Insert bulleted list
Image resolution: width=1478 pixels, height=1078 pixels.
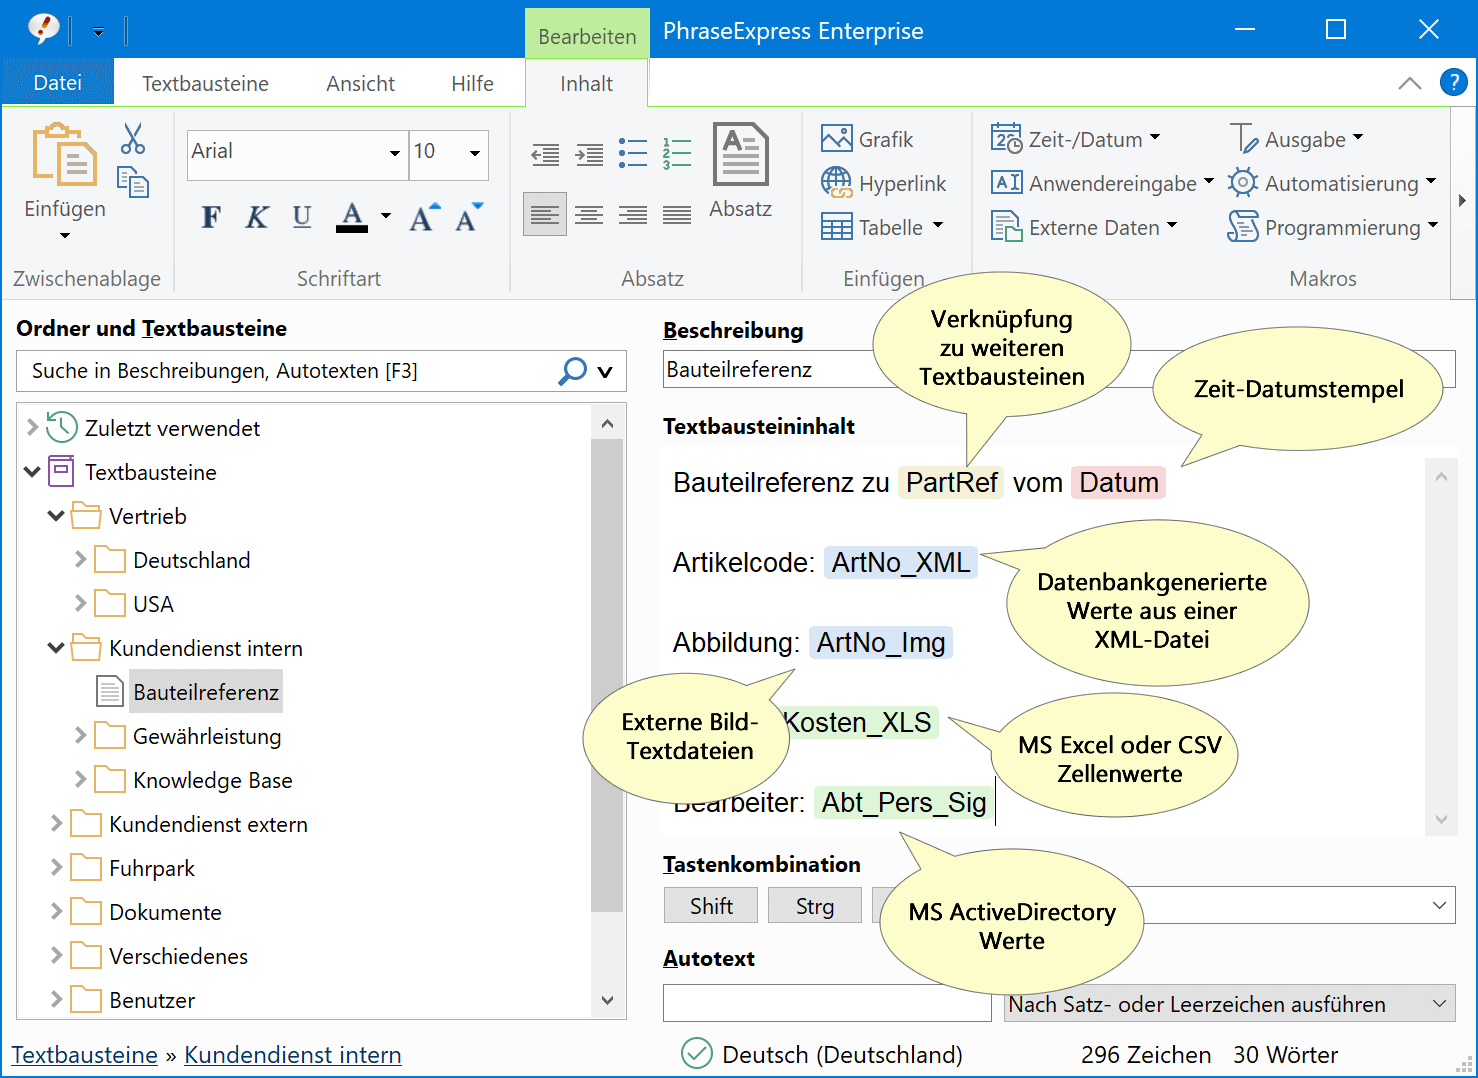633,153
